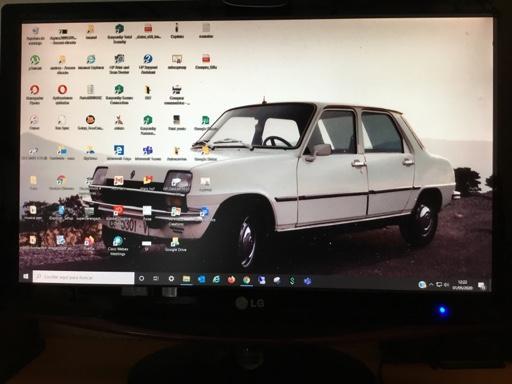Expand the hidden system tray icons

(431, 284)
